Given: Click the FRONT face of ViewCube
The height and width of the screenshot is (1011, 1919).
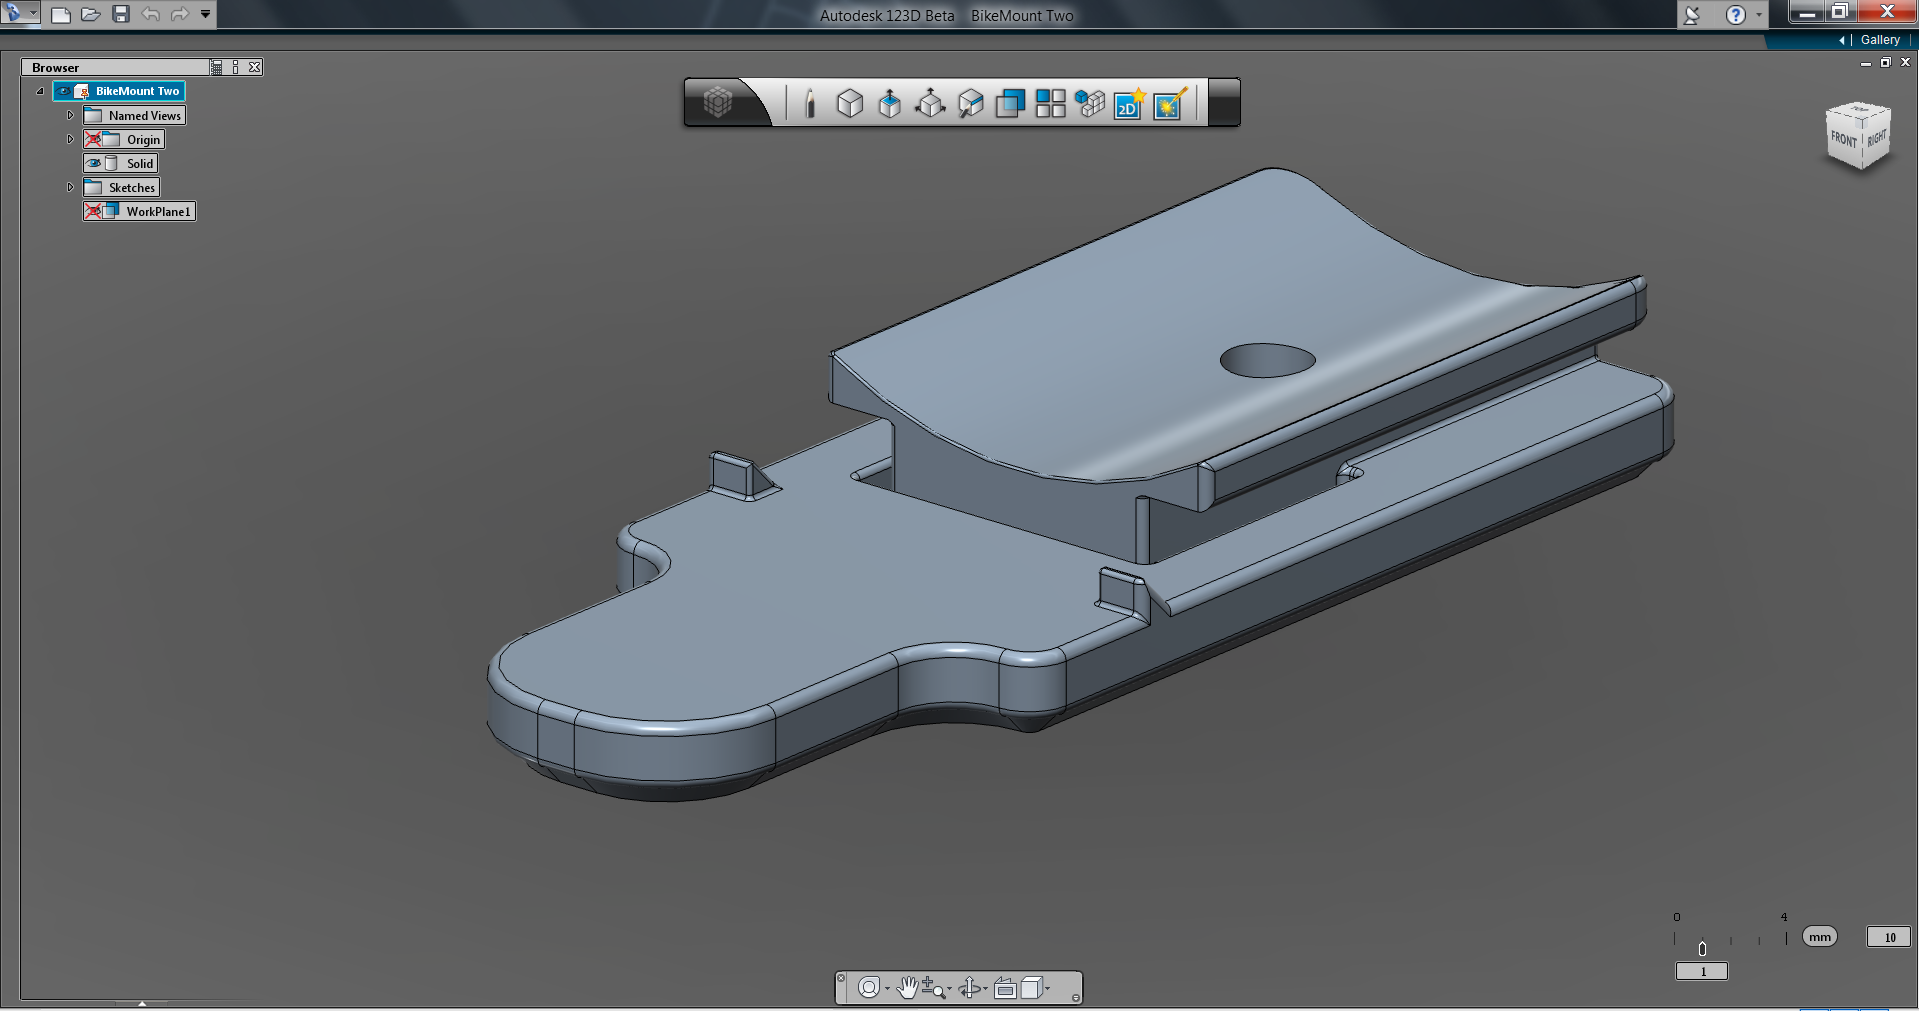Looking at the screenshot, I should [x=1843, y=138].
